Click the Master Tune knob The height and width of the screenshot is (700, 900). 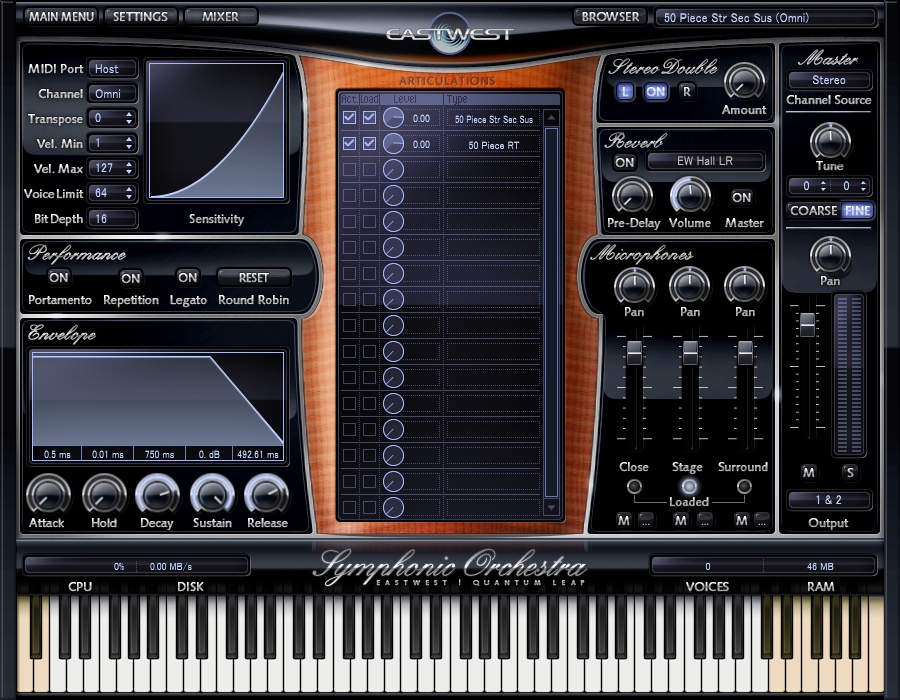(829, 141)
